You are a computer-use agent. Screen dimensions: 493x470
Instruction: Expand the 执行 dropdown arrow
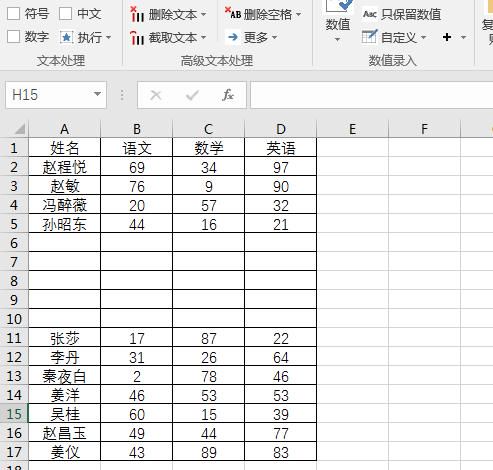[x=108, y=37]
